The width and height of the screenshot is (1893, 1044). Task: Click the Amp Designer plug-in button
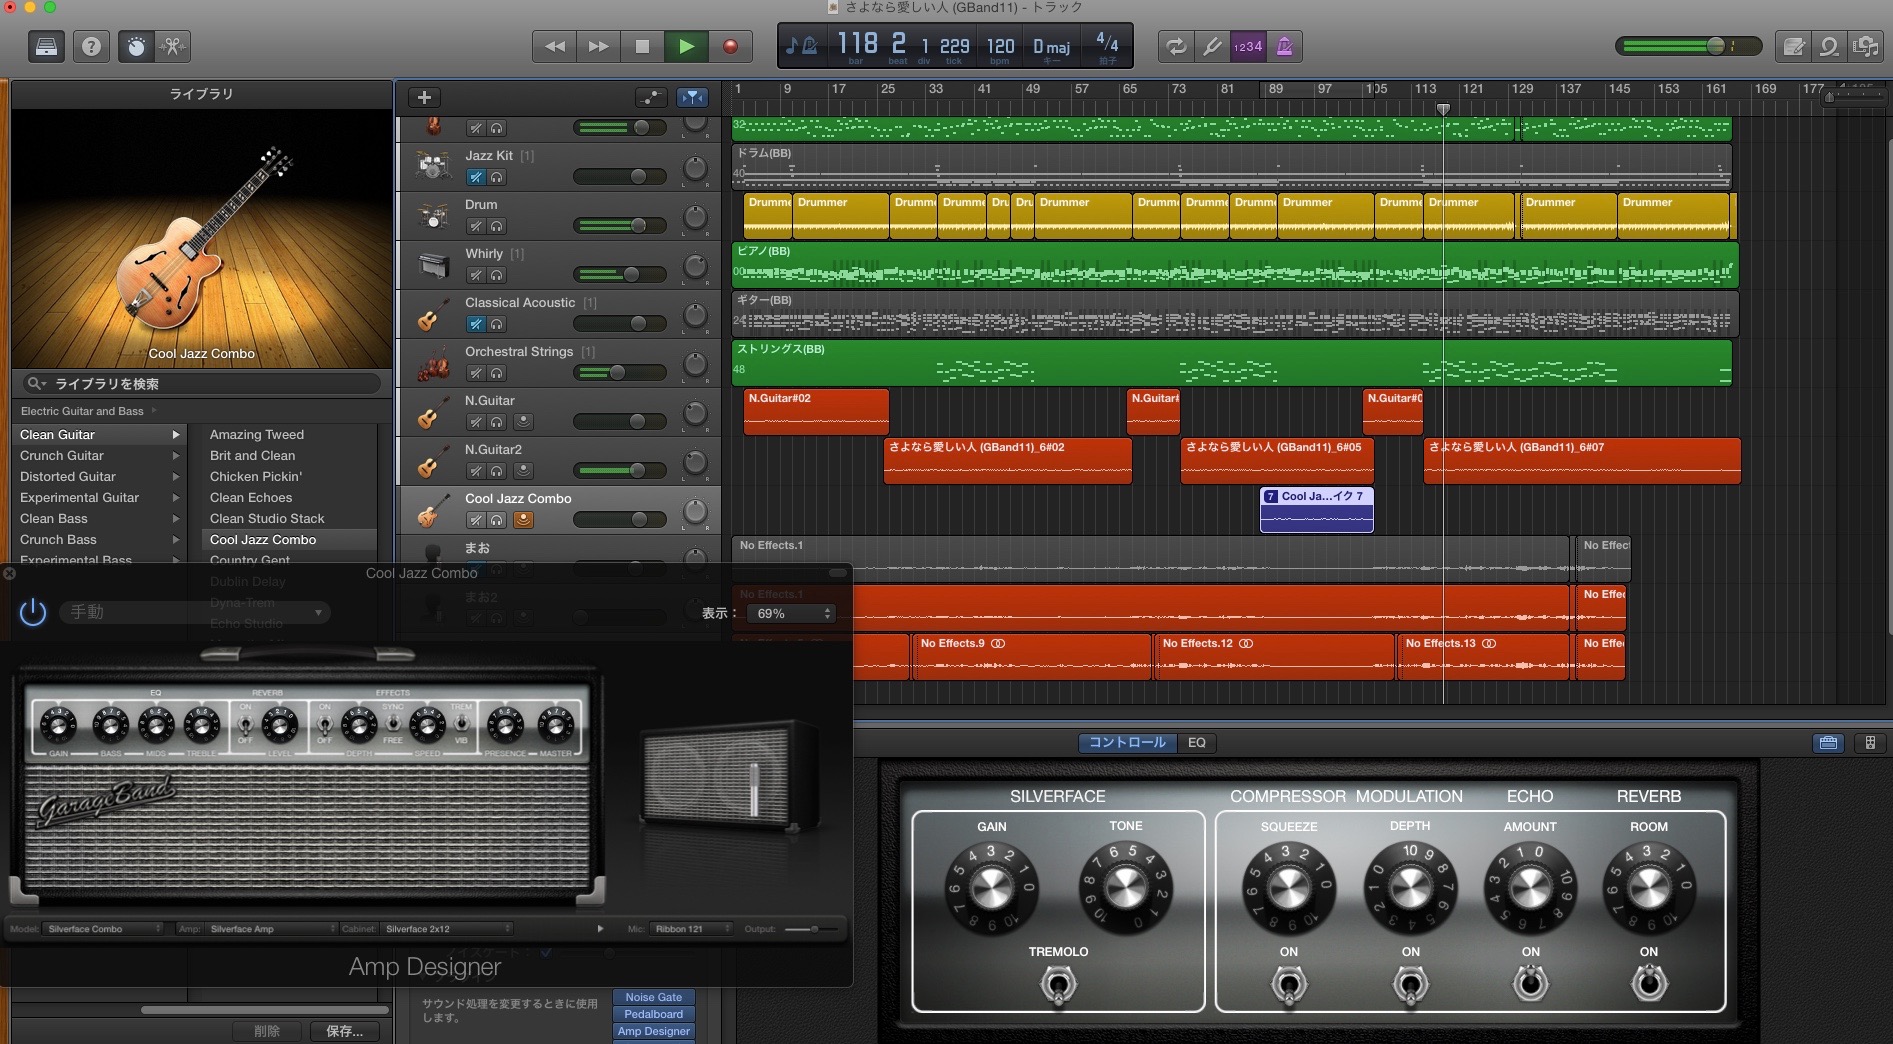[653, 1031]
